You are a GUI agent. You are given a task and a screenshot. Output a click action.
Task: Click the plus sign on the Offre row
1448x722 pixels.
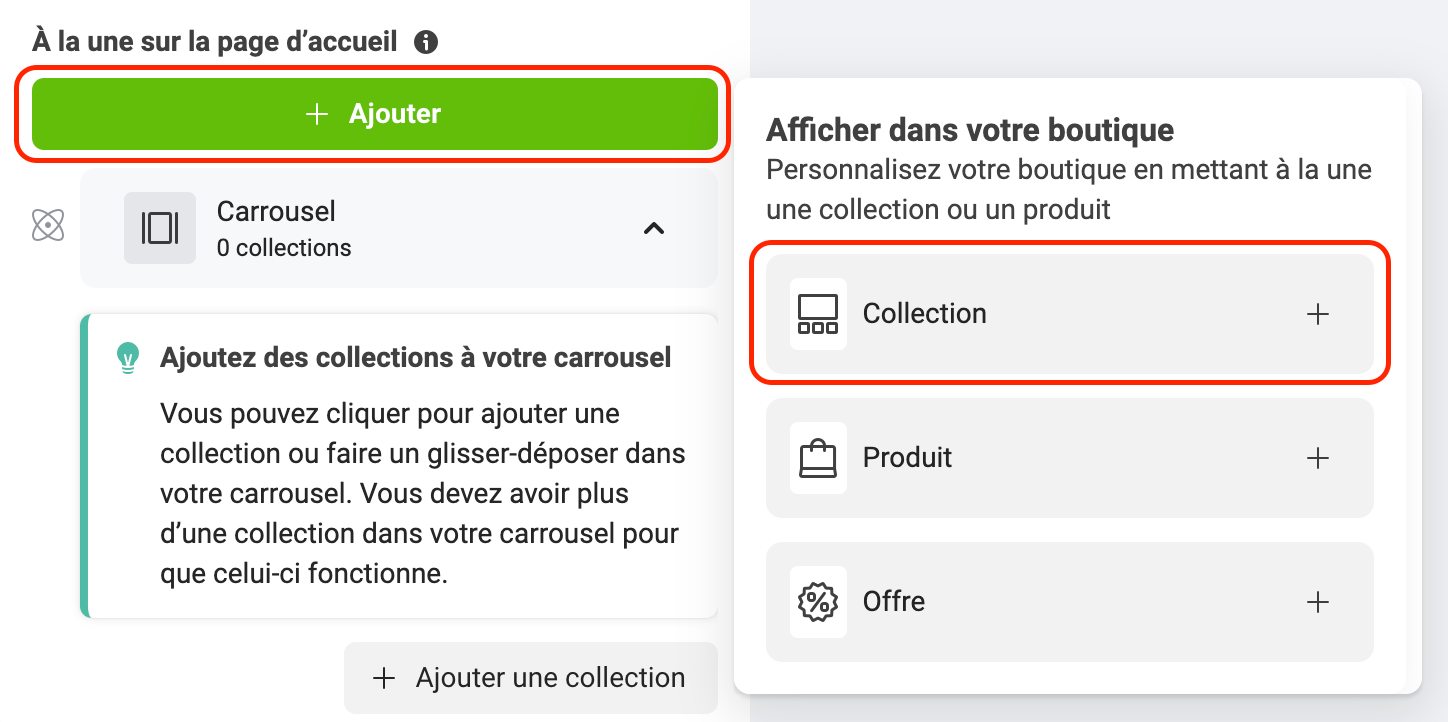1318,602
